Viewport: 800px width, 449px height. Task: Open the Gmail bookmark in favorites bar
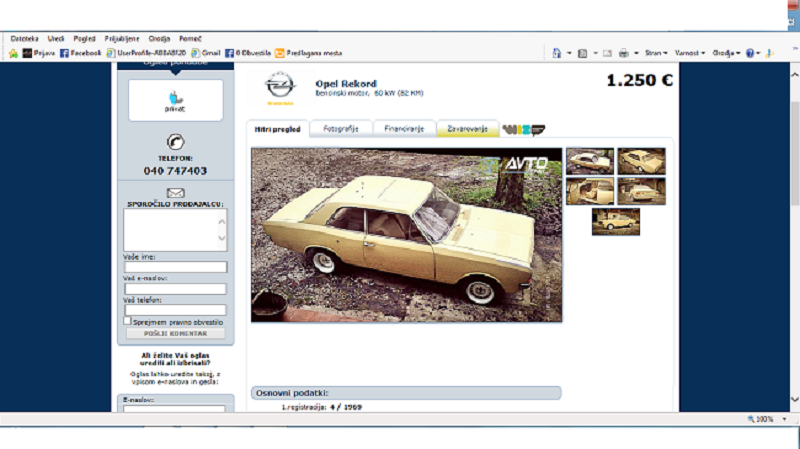(205, 53)
